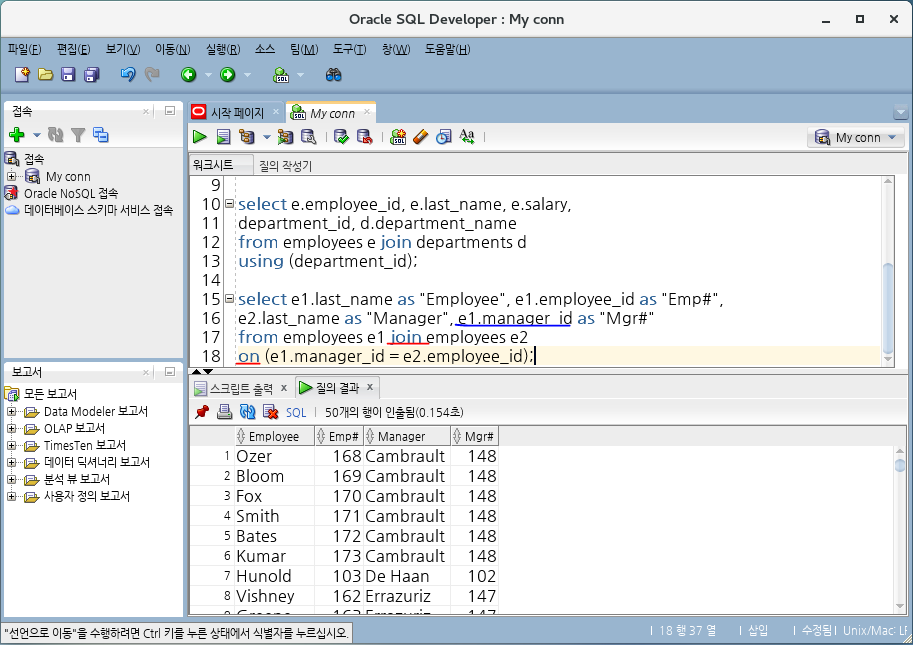
Task: Collapse the select statement on line 10
Action: (x=229, y=204)
